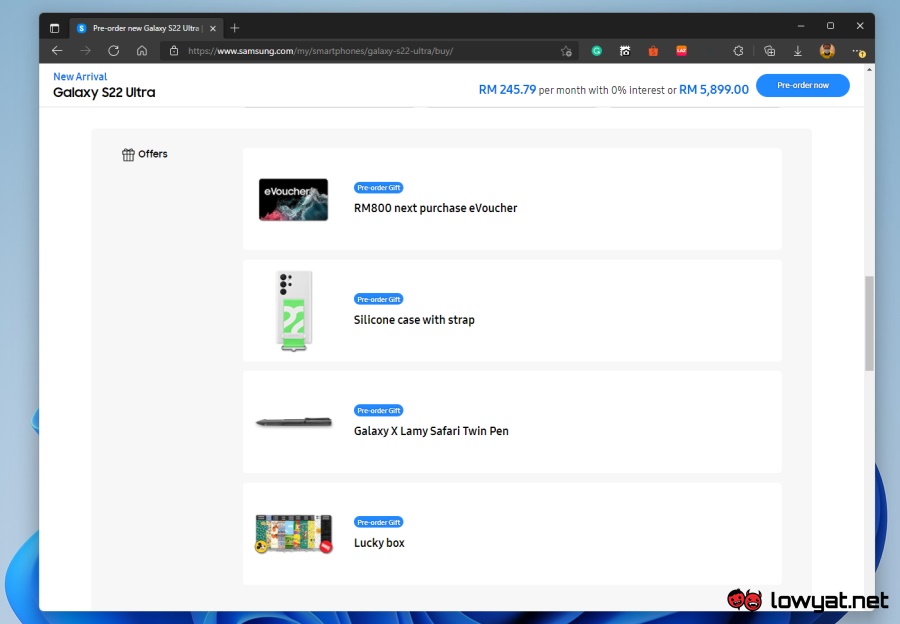Click the Pre-order now button

click(x=802, y=85)
